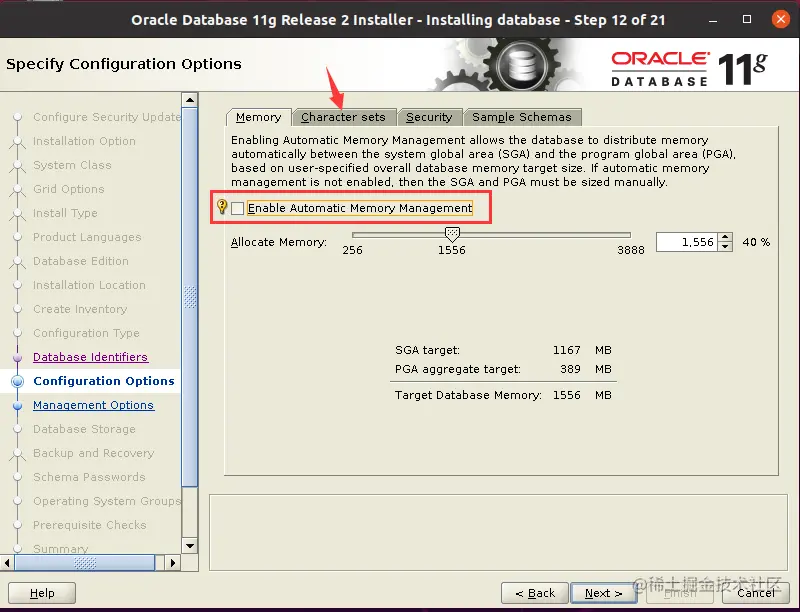Click the Configuration Options step bullet icon
800x612 pixels.
point(17,381)
